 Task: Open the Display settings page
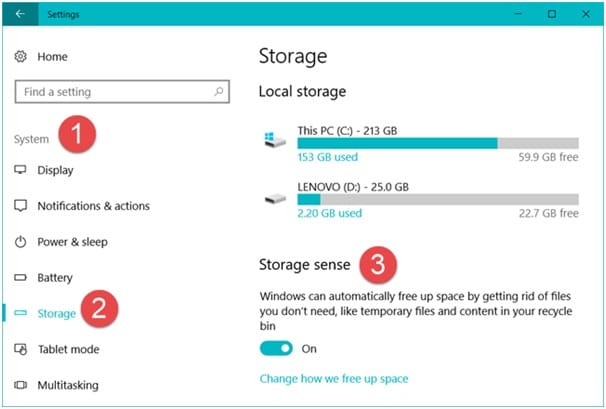[55, 170]
